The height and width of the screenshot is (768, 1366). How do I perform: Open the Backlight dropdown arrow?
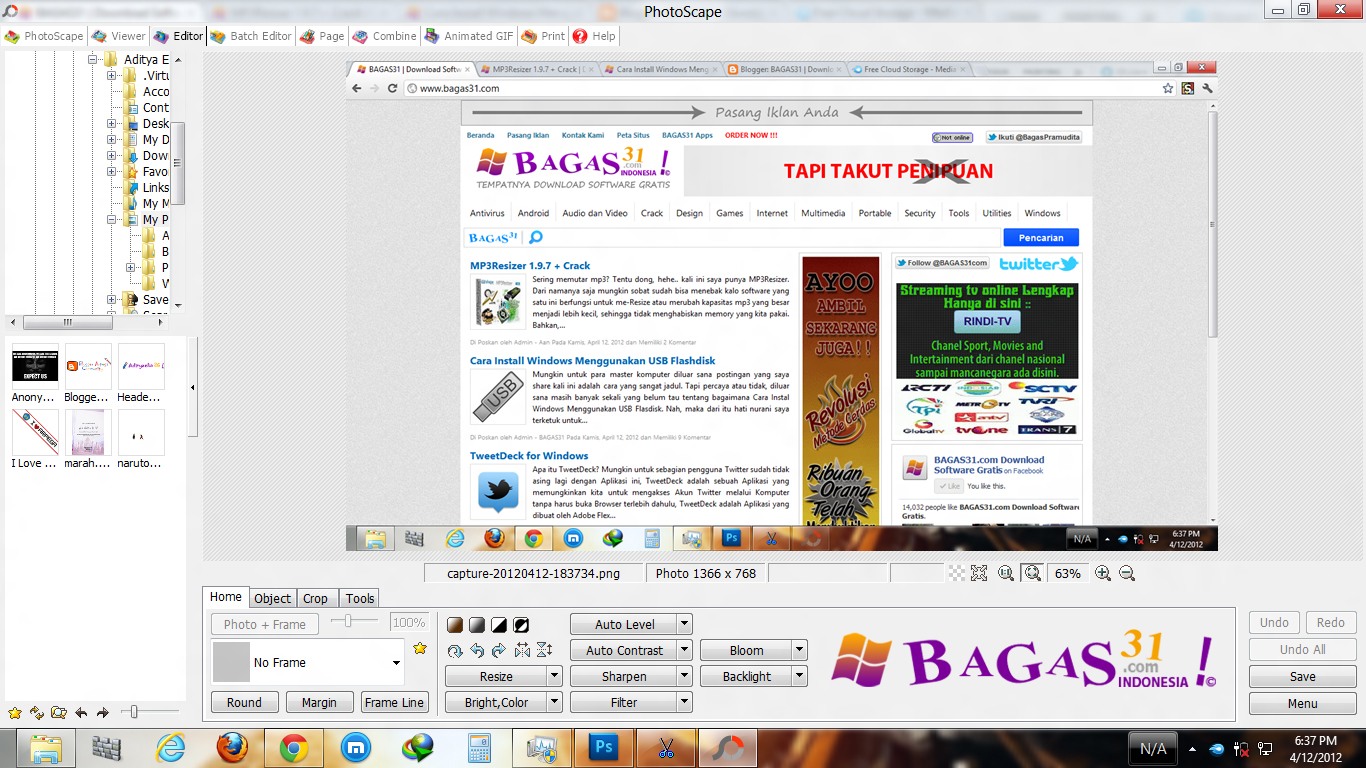coord(799,676)
